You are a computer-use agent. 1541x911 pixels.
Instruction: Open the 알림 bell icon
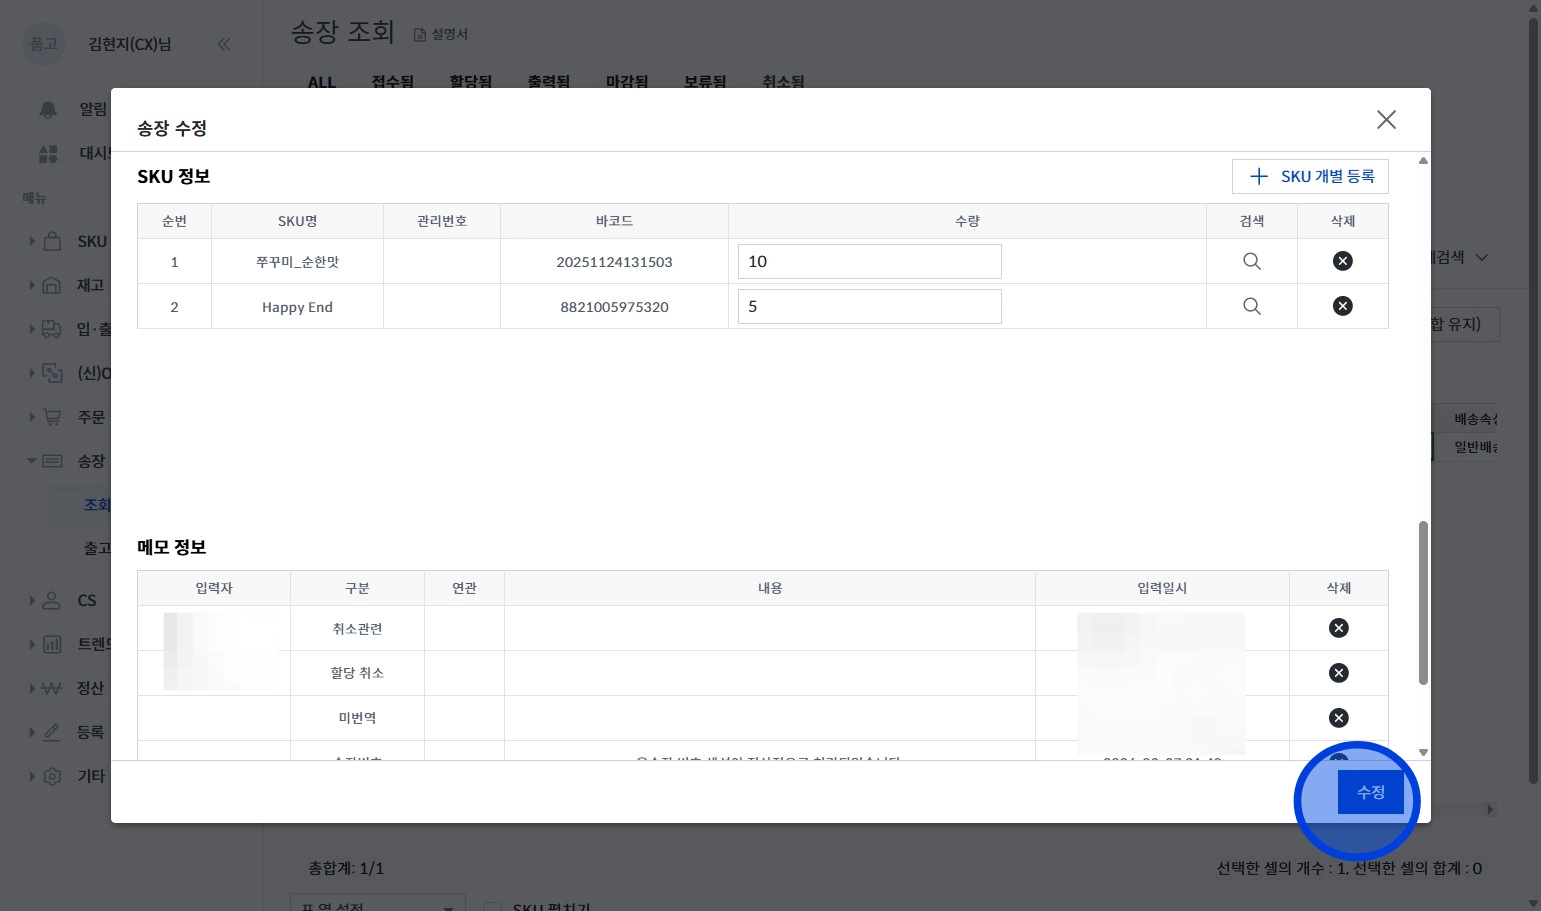(48, 109)
